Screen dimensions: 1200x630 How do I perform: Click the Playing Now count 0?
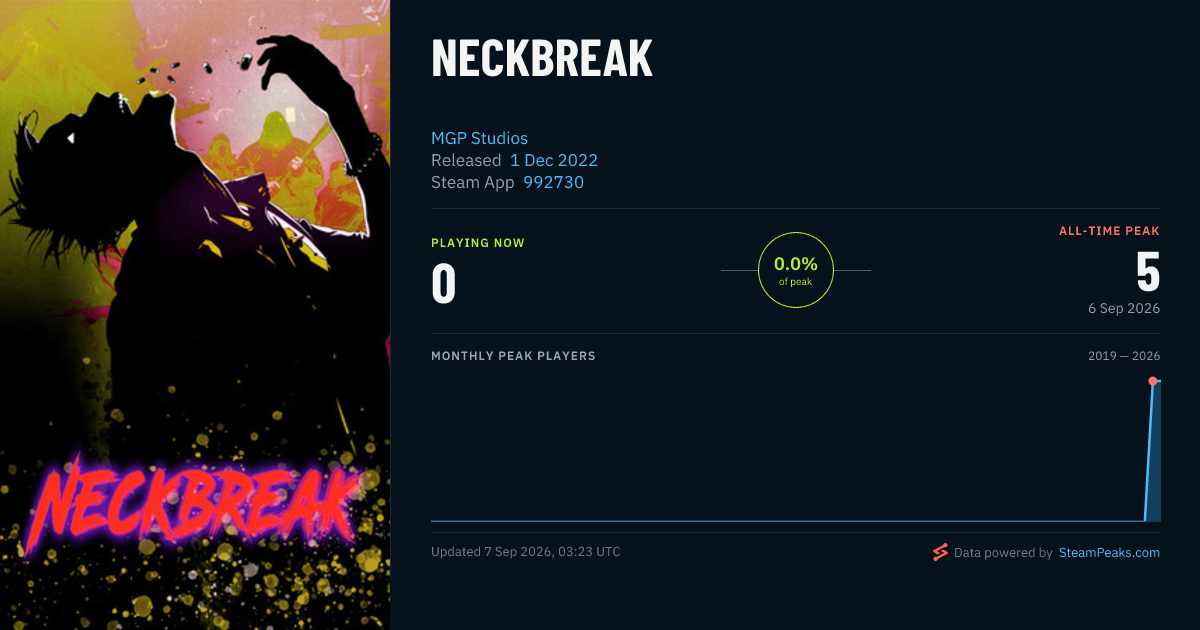[444, 283]
